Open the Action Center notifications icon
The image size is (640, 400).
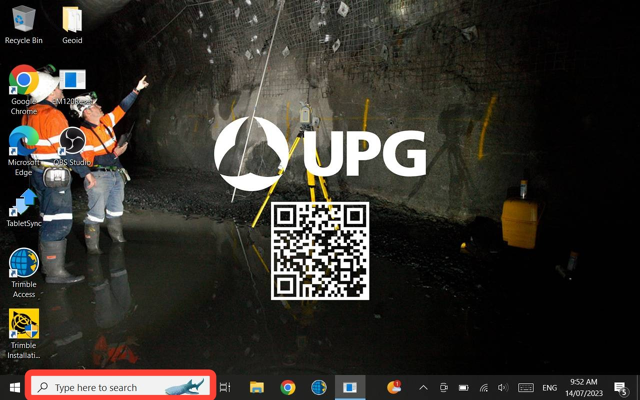click(620, 388)
